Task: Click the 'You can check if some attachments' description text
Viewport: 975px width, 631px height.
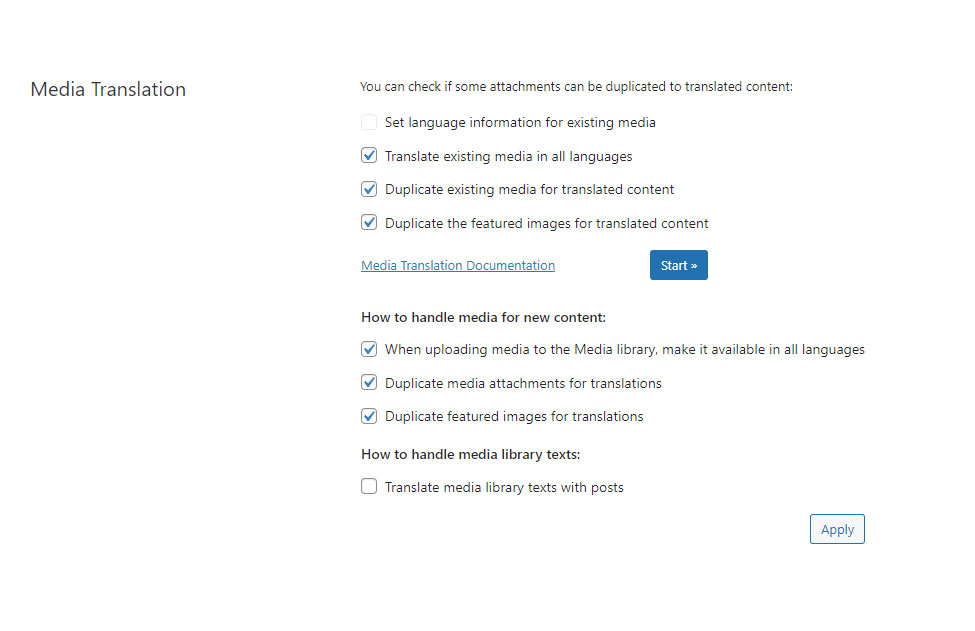Action: [576, 86]
